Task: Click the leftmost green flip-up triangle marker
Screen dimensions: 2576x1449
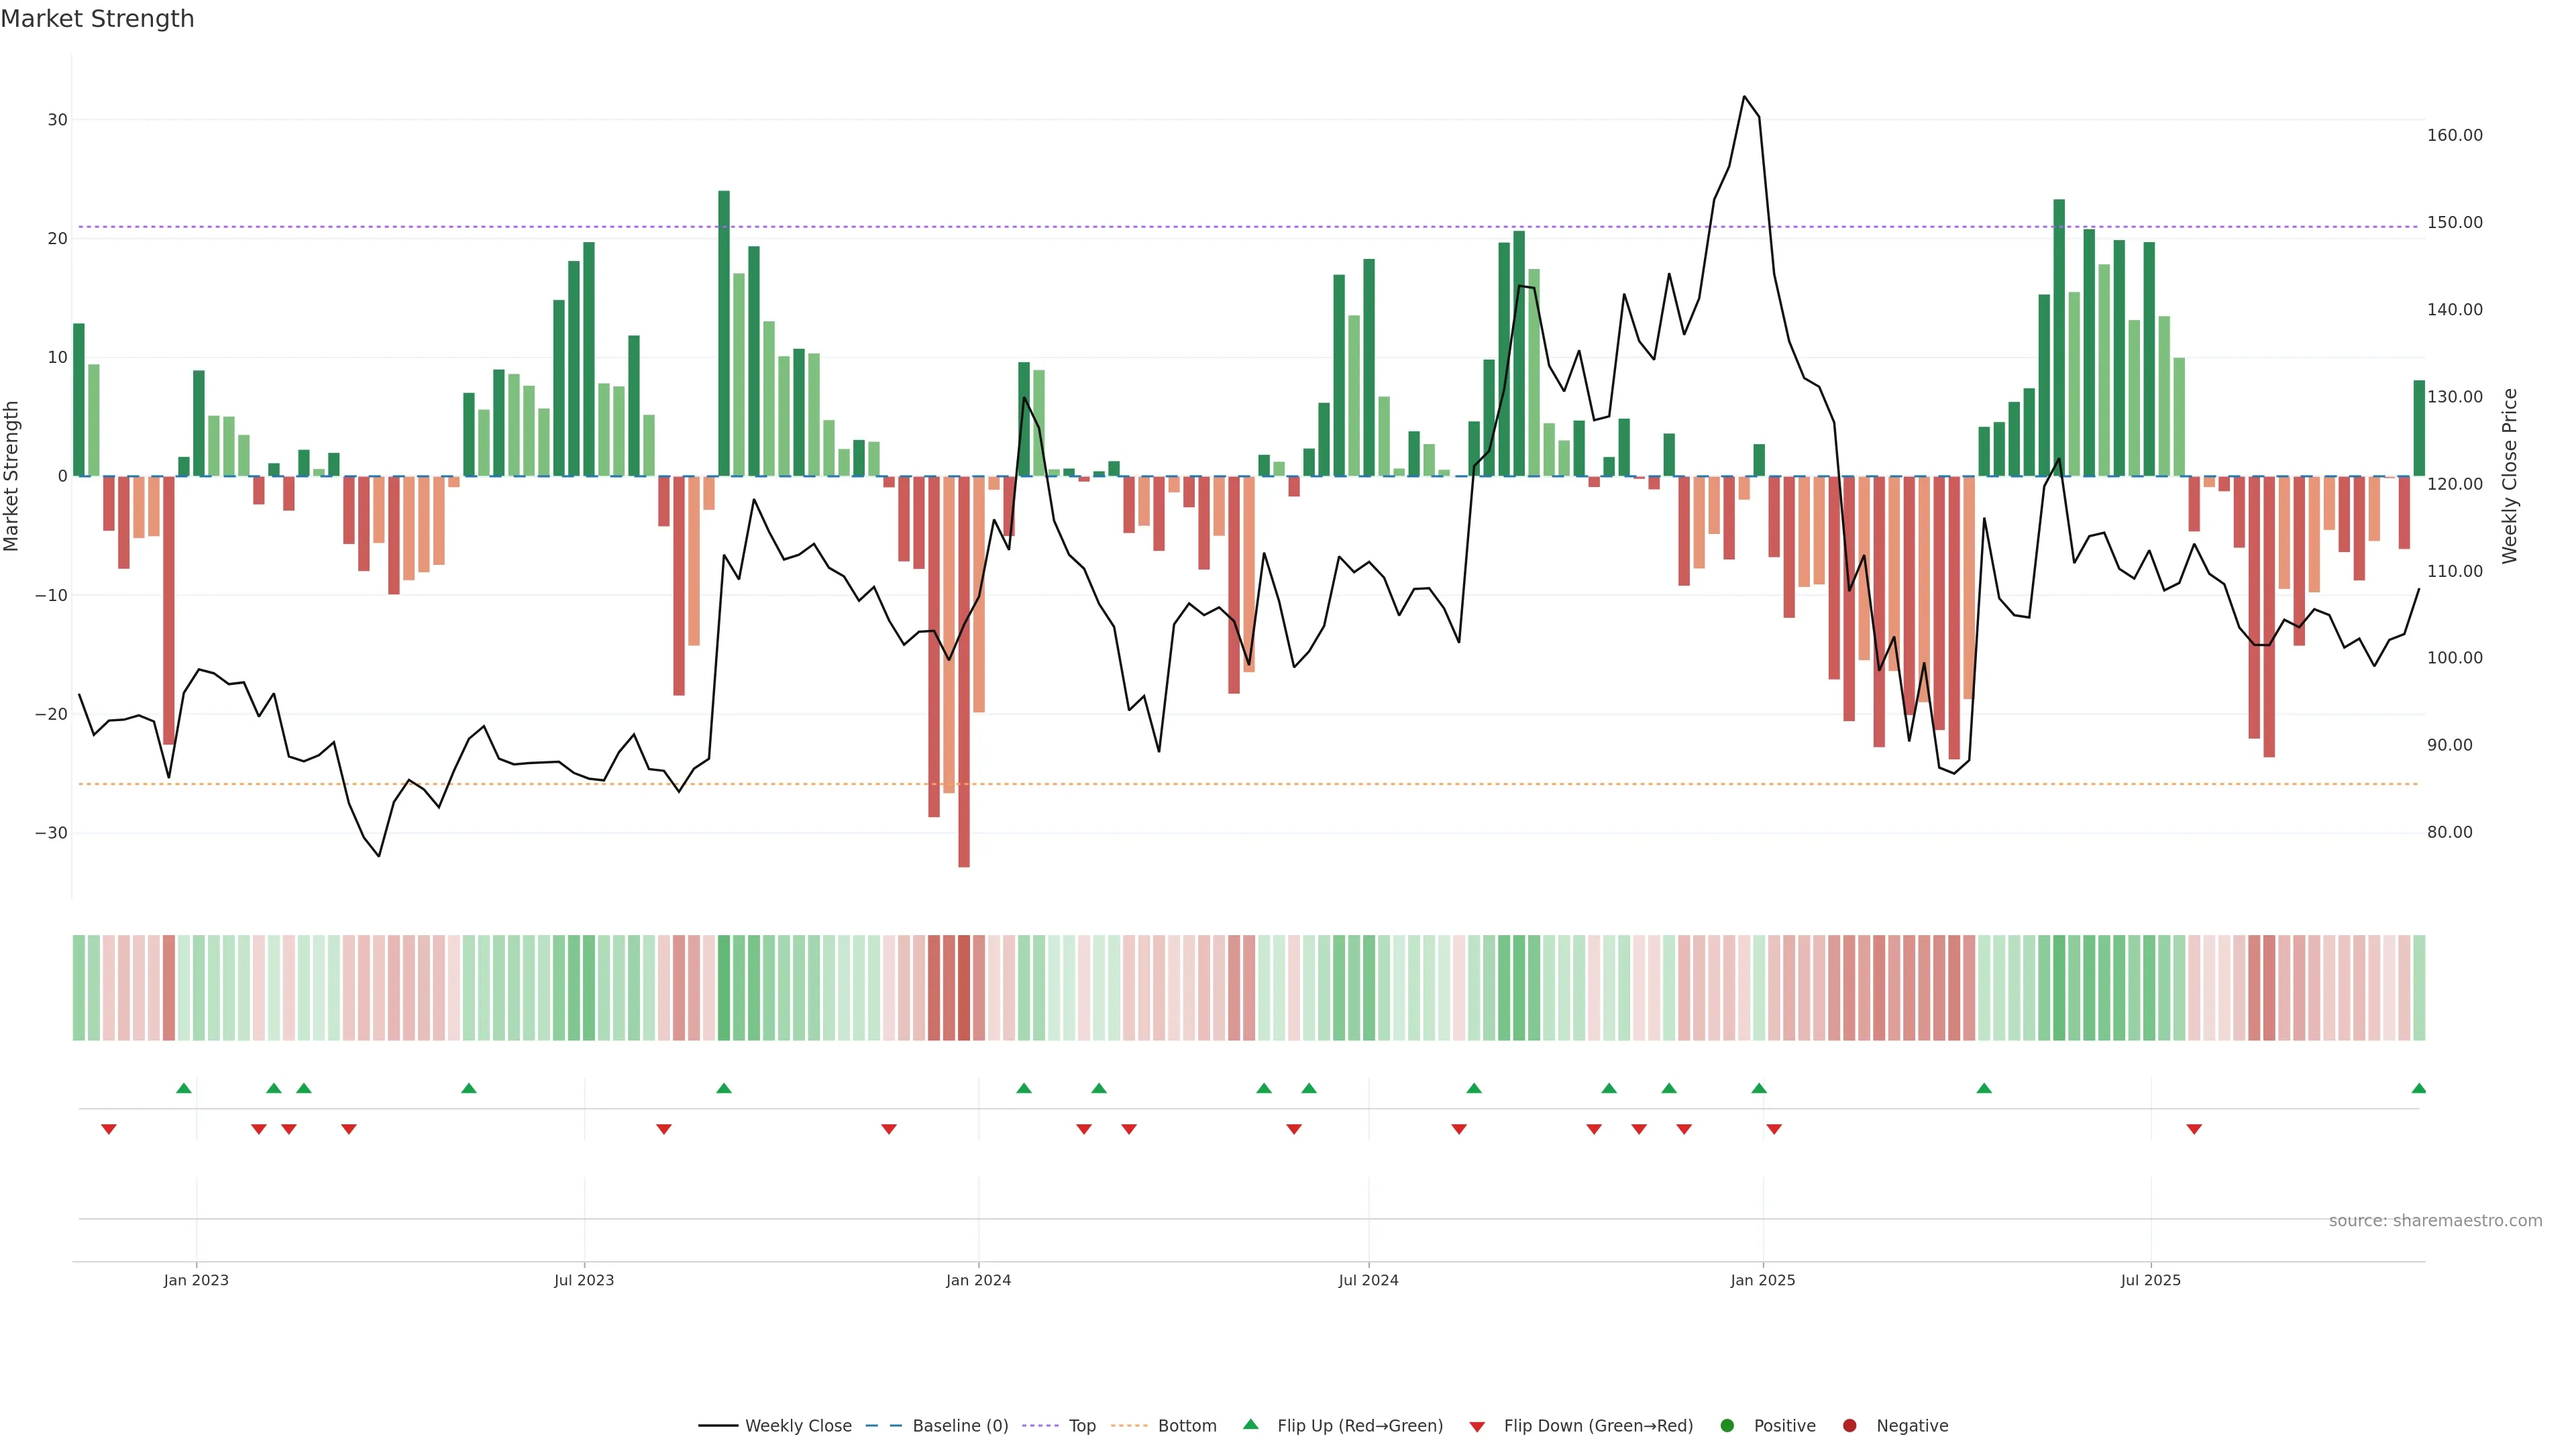Action: pyautogui.click(x=184, y=1088)
